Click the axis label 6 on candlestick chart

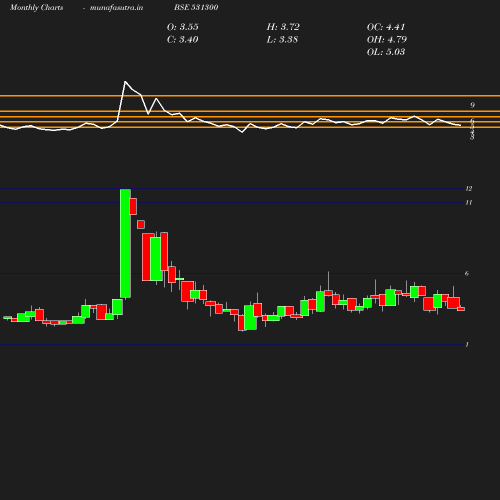coord(467,273)
